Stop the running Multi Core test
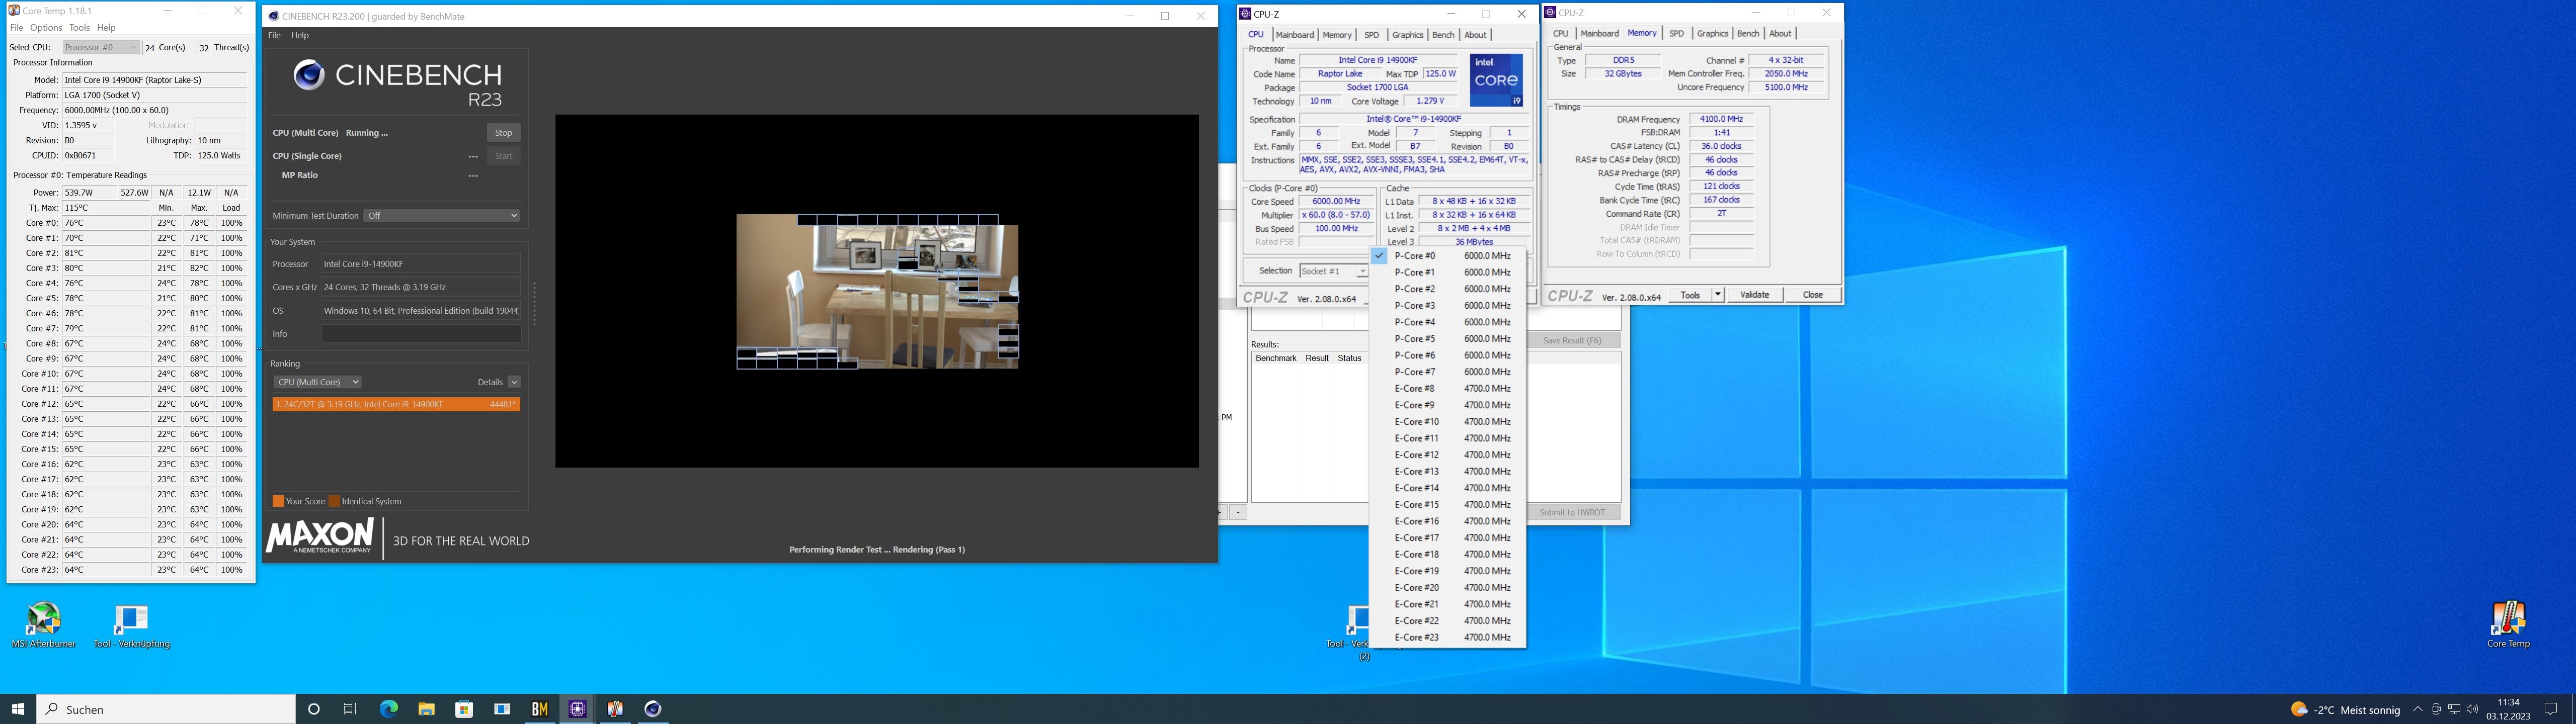Image resolution: width=2576 pixels, height=724 pixels. [x=503, y=133]
